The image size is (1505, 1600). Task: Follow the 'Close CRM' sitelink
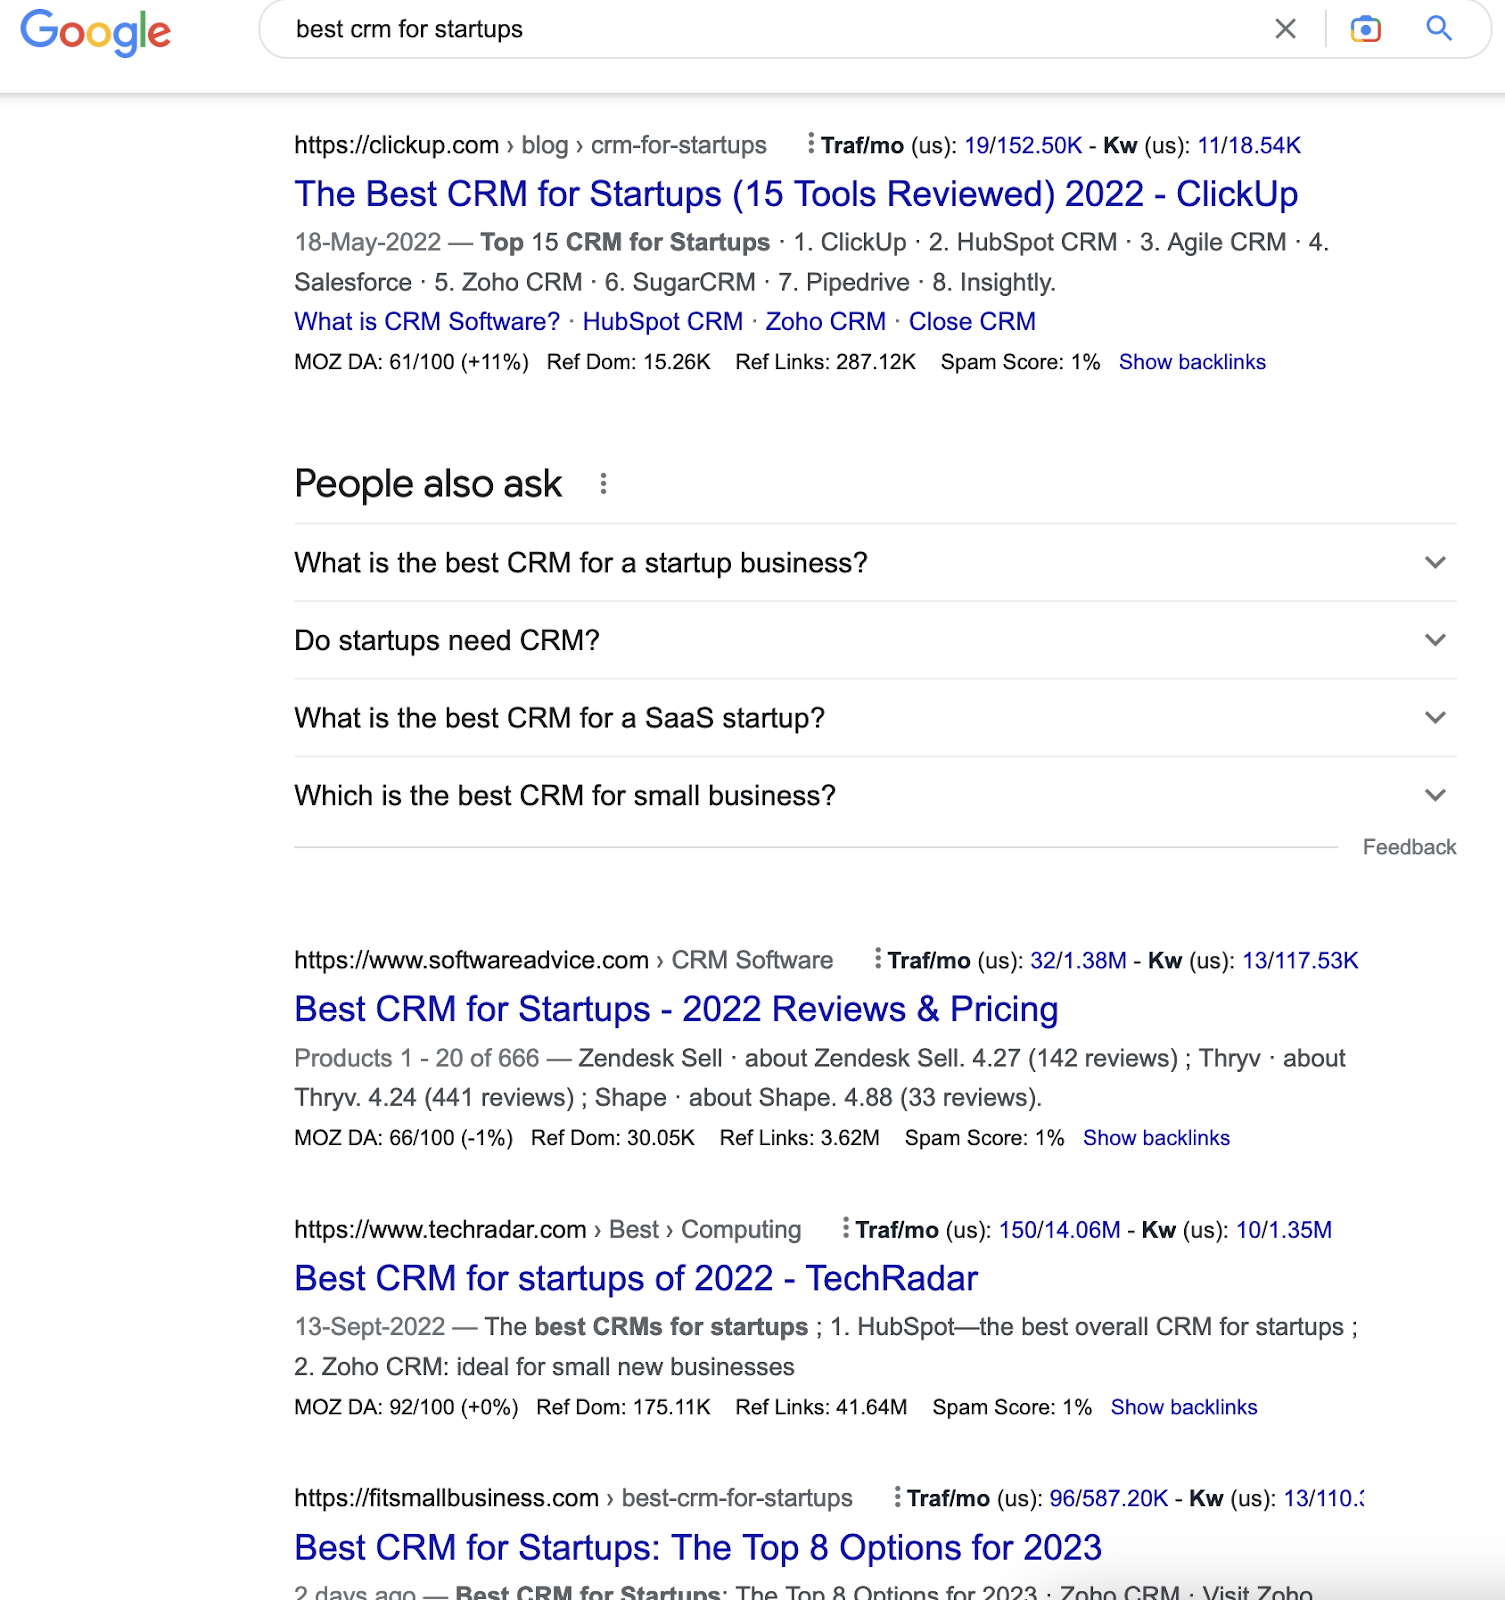[972, 322]
